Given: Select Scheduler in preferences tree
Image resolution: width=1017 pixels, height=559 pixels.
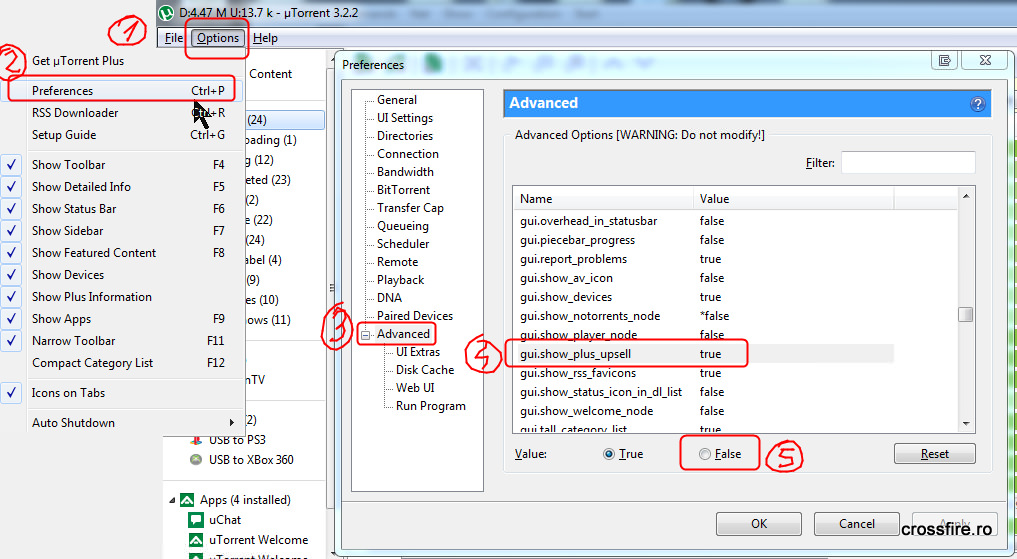Looking at the screenshot, I should (403, 244).
